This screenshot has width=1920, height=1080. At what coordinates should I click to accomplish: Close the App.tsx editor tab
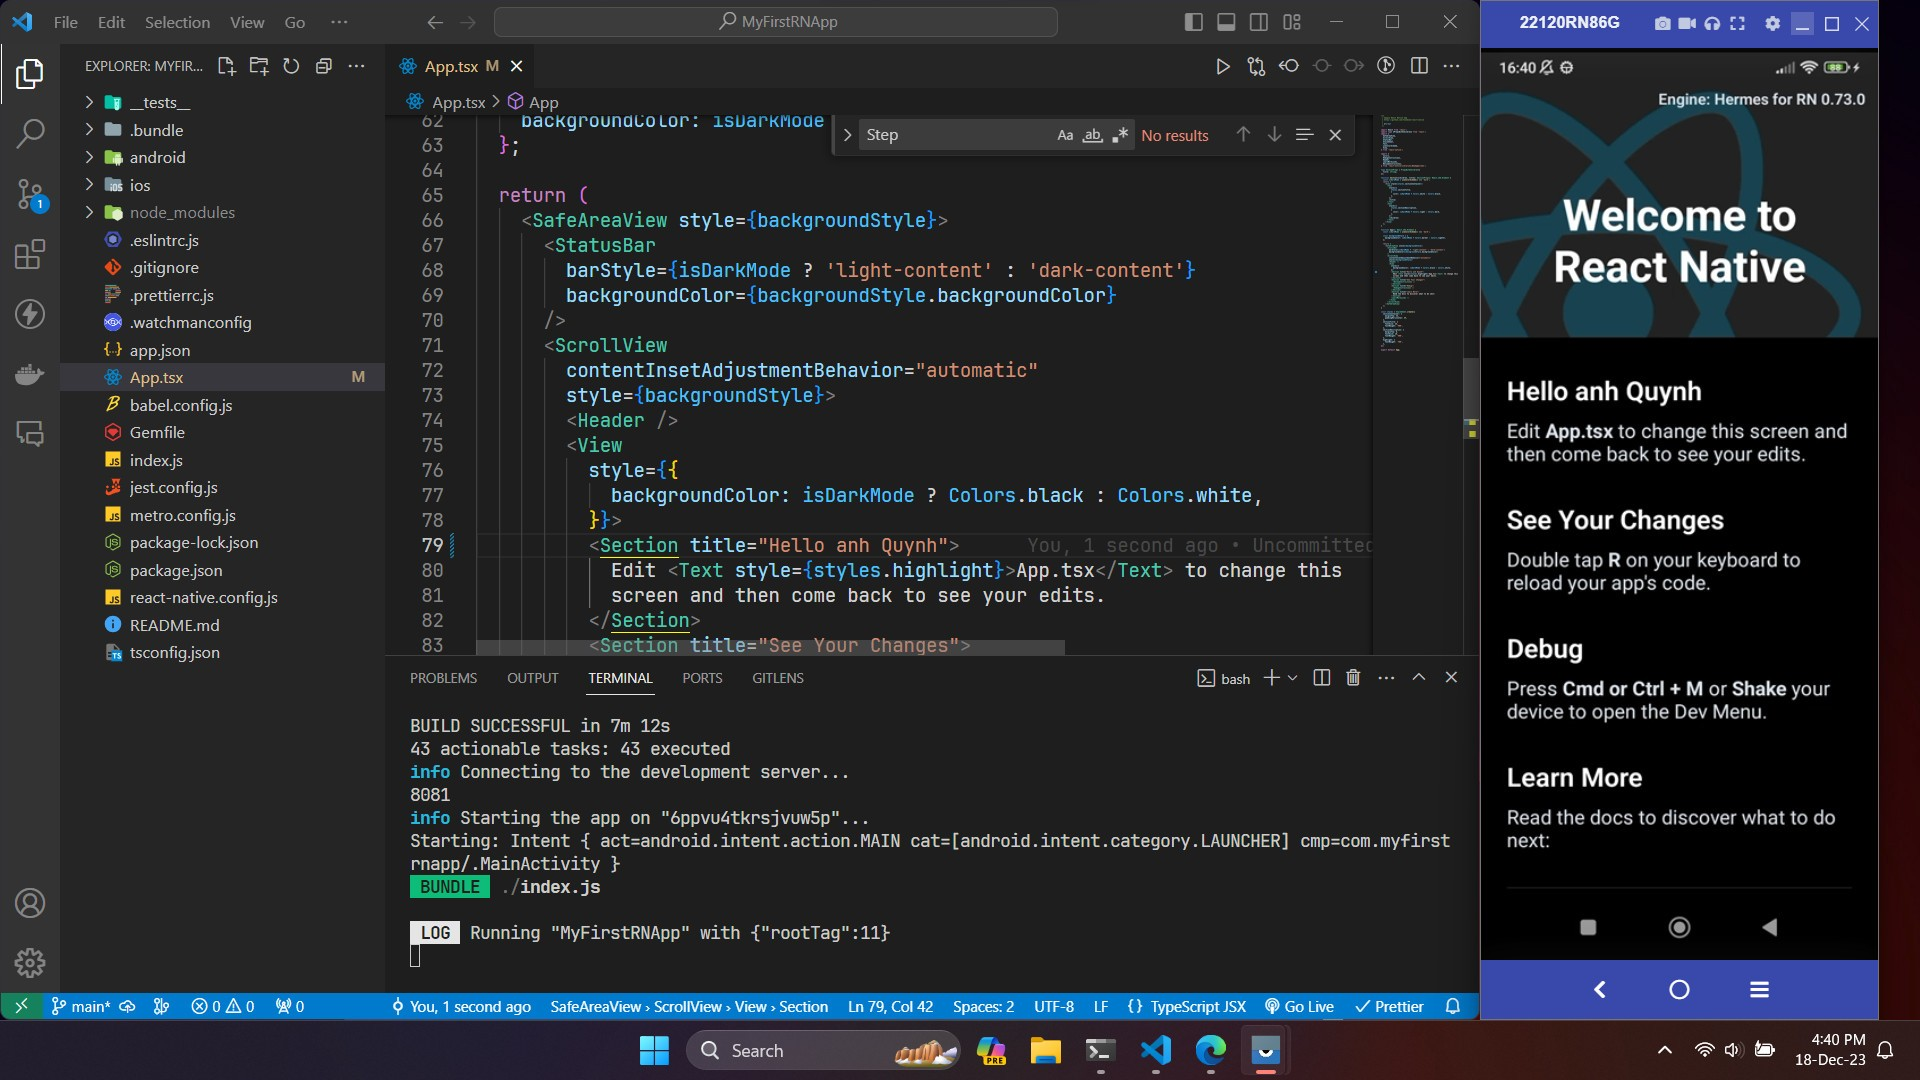coord(516,66)
